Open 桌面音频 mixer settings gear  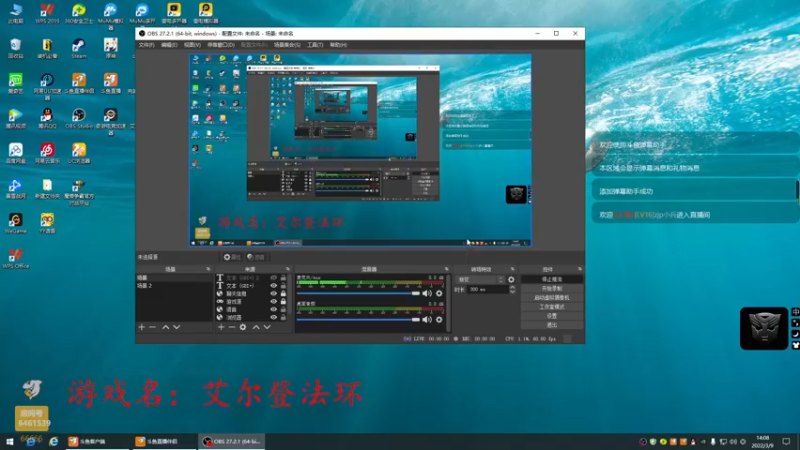tap(439, 319)
